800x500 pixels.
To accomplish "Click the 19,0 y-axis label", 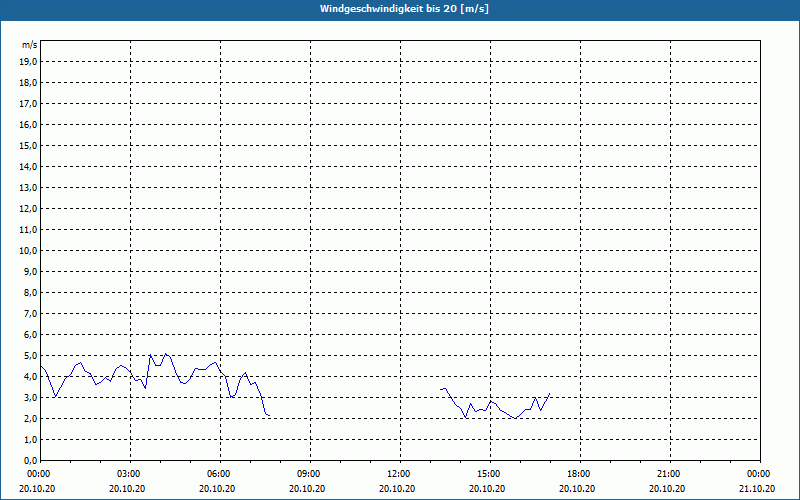I will 29,62.
